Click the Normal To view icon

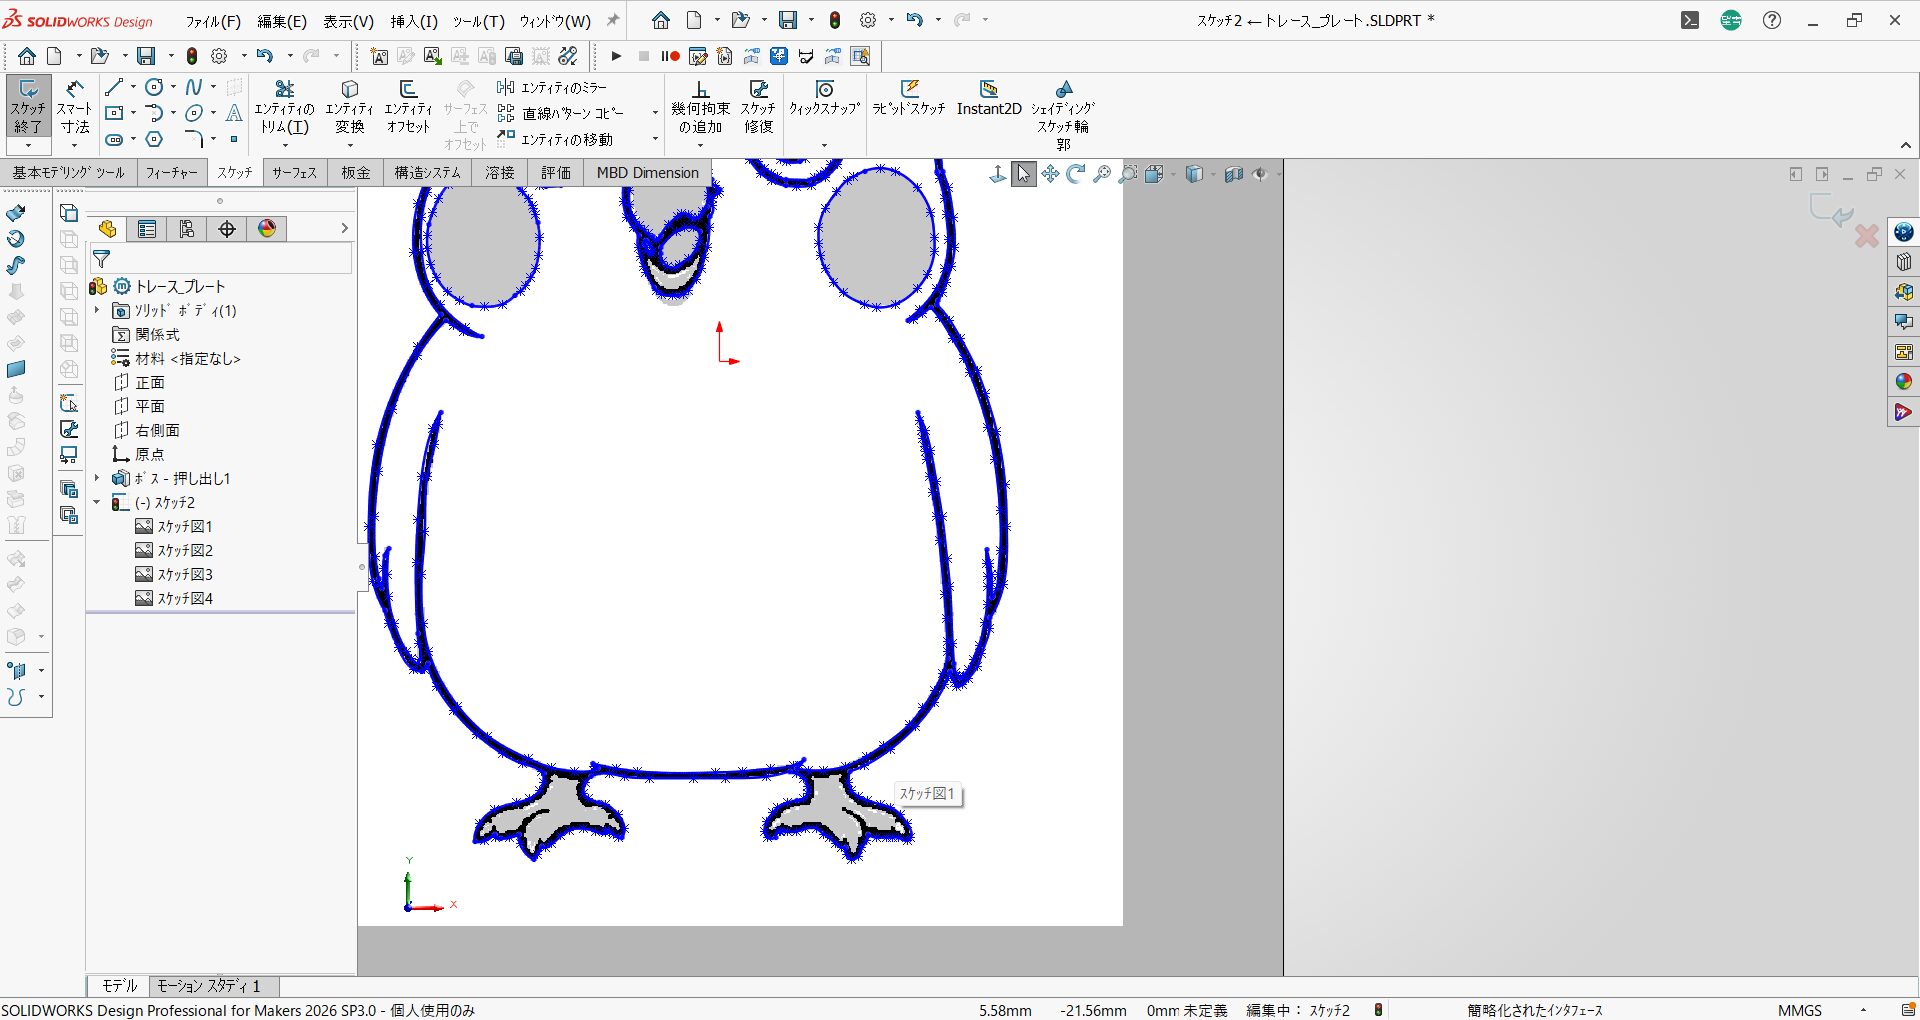pyautogui.click(x=997, y=174)
